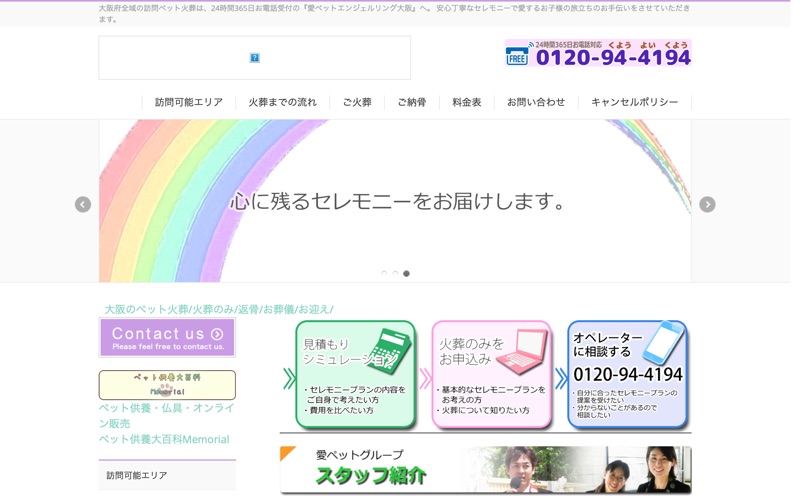Click the rainbow slider headline 心に残るセレモニー
Screen dimensions: 800x500
[397, 201]
